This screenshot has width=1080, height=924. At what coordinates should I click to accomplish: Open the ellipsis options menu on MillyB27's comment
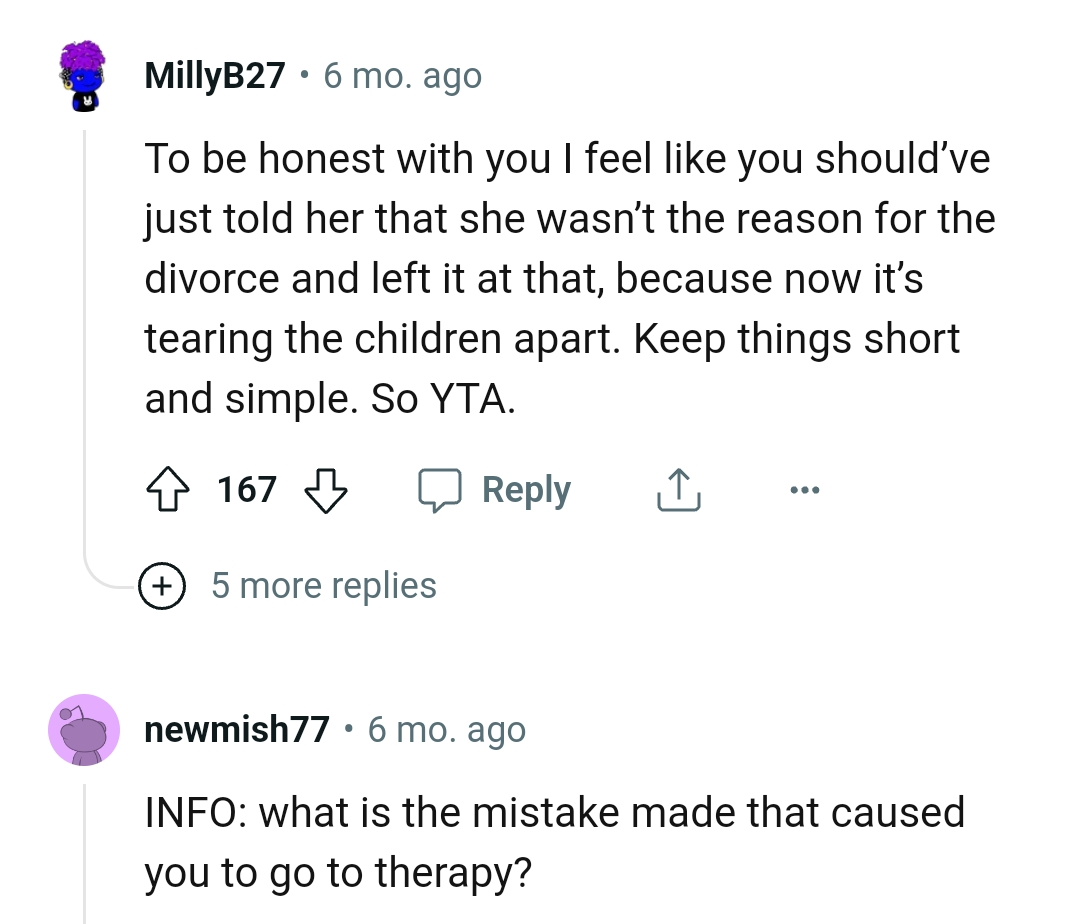806,489
